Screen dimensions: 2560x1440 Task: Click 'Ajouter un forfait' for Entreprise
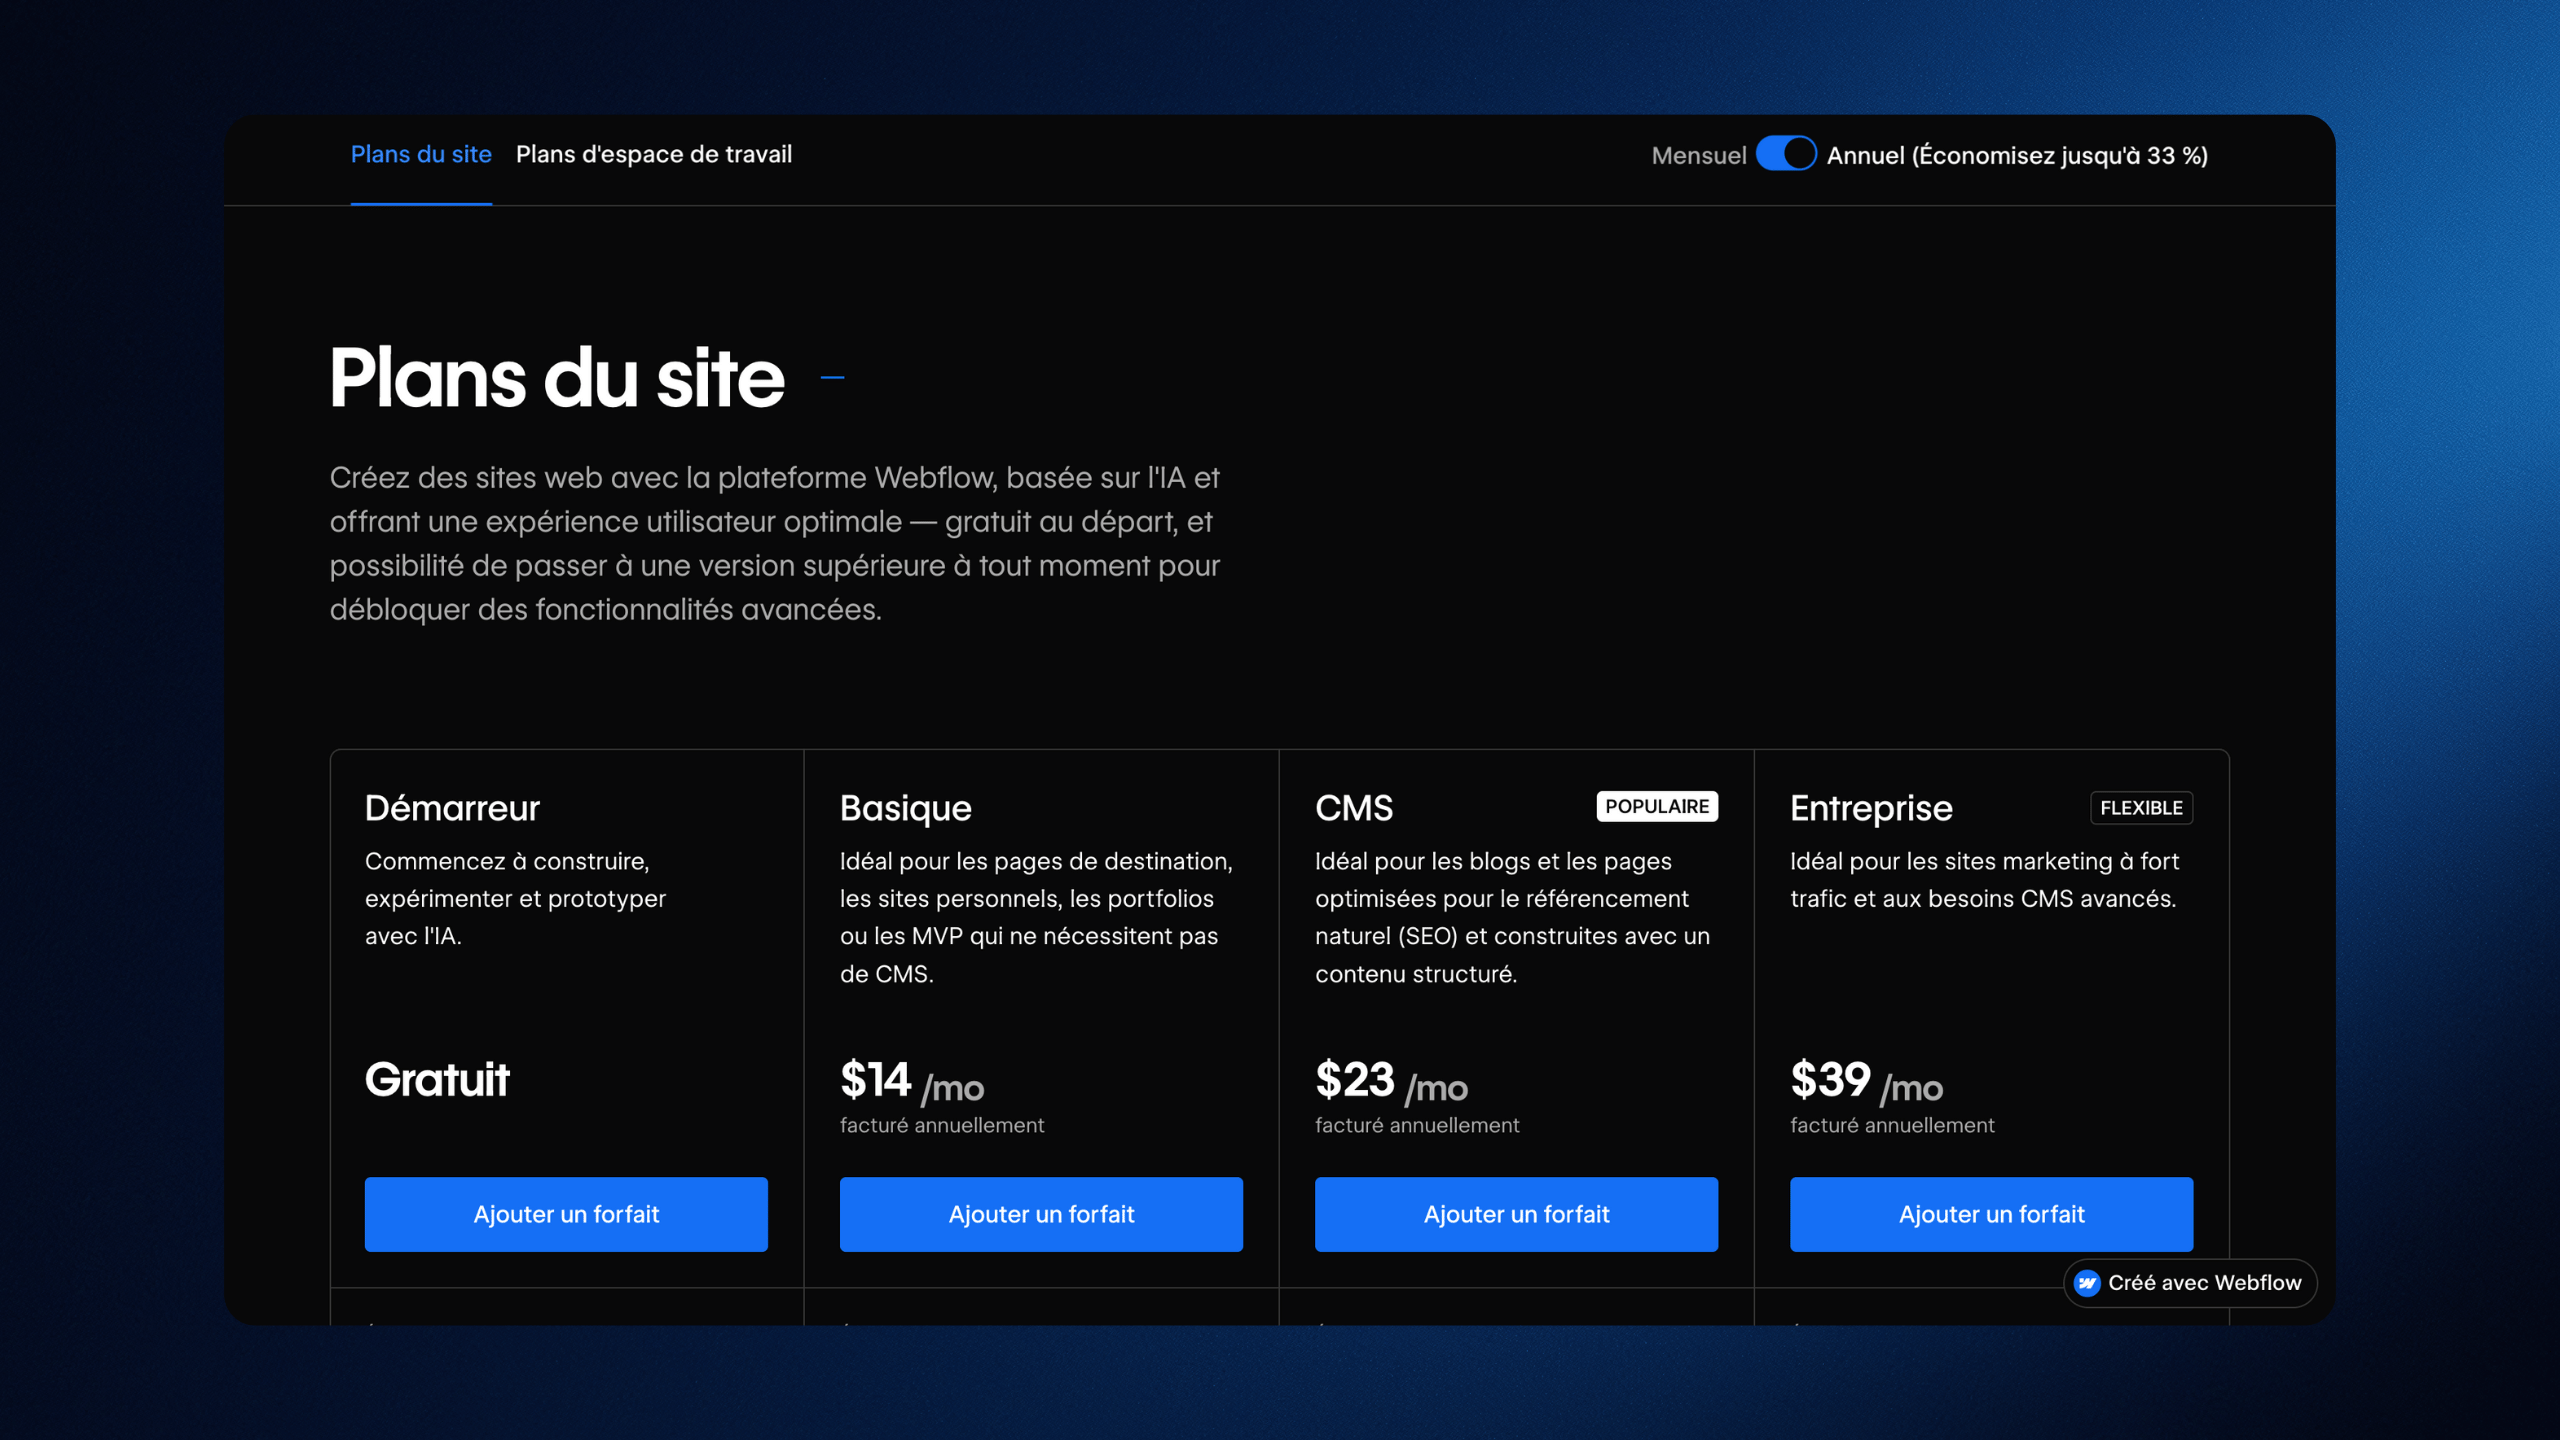point(1990,1214)
